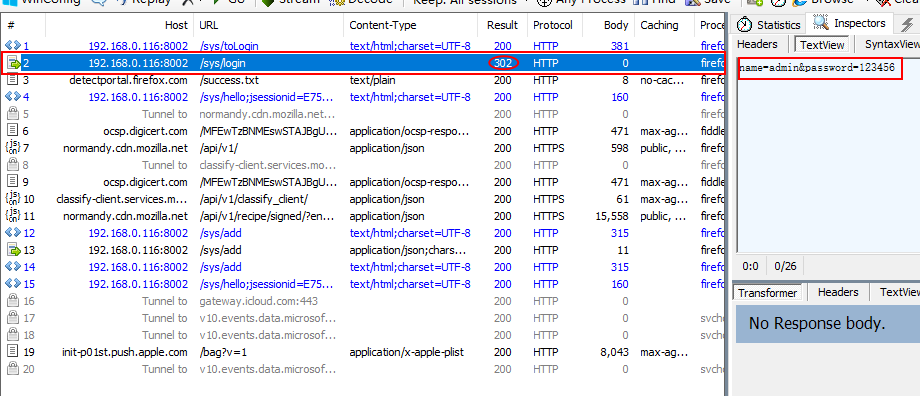Select session 9 ocsp.digicert.com row
This screenshot has width=920, height=396.
point(363,182)
